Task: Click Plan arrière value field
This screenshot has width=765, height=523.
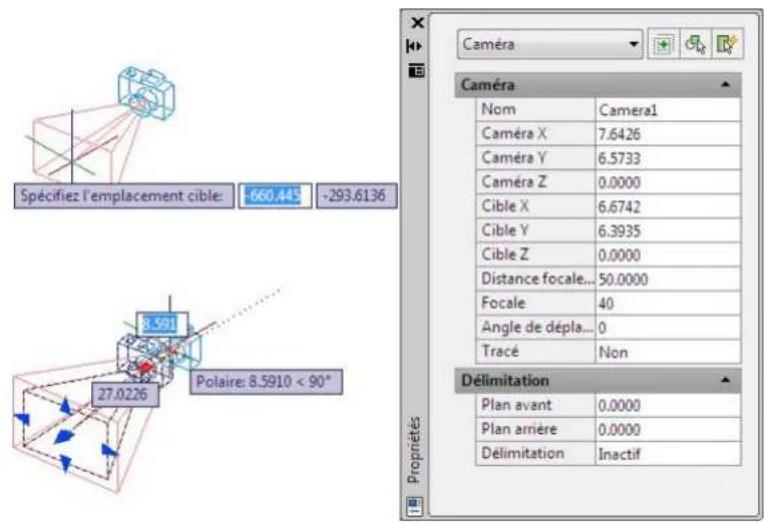Action: pos(668,429)
